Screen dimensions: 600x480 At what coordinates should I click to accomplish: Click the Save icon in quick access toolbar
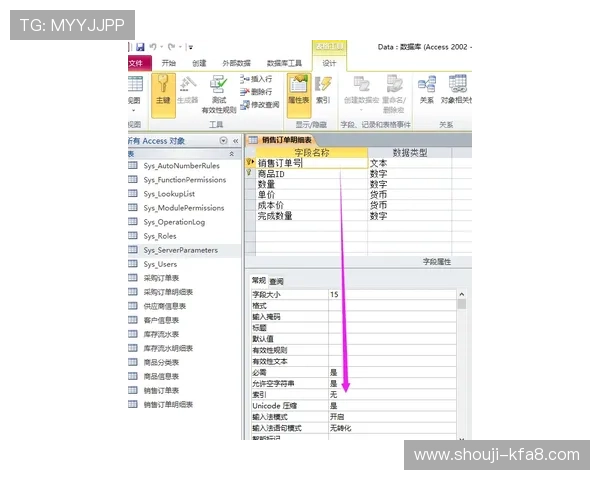click(x=140, y=47)
